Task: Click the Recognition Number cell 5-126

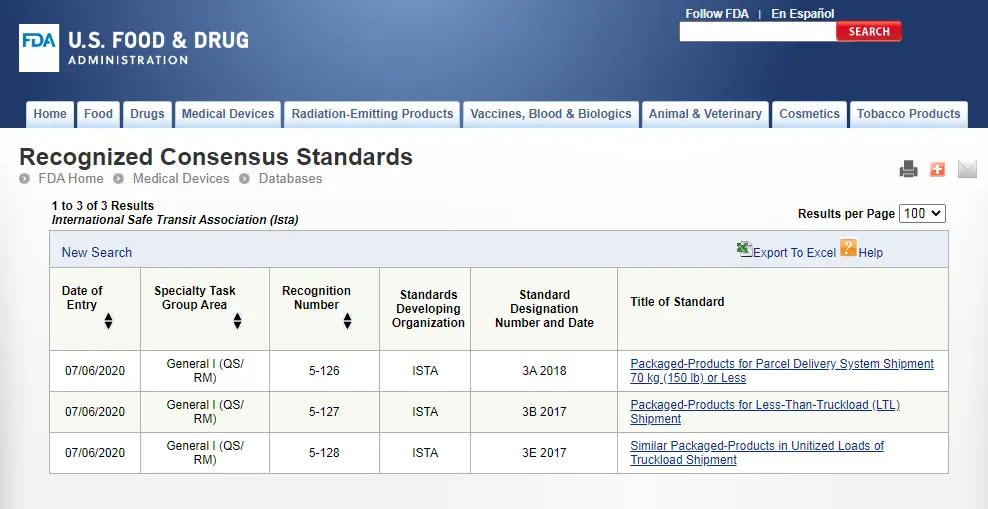Action: 324,371
